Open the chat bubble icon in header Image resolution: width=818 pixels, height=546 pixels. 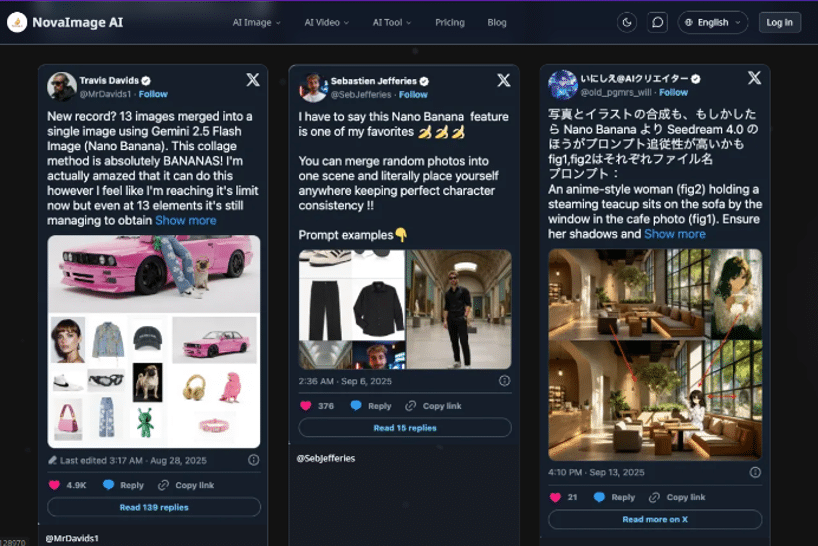657,22
